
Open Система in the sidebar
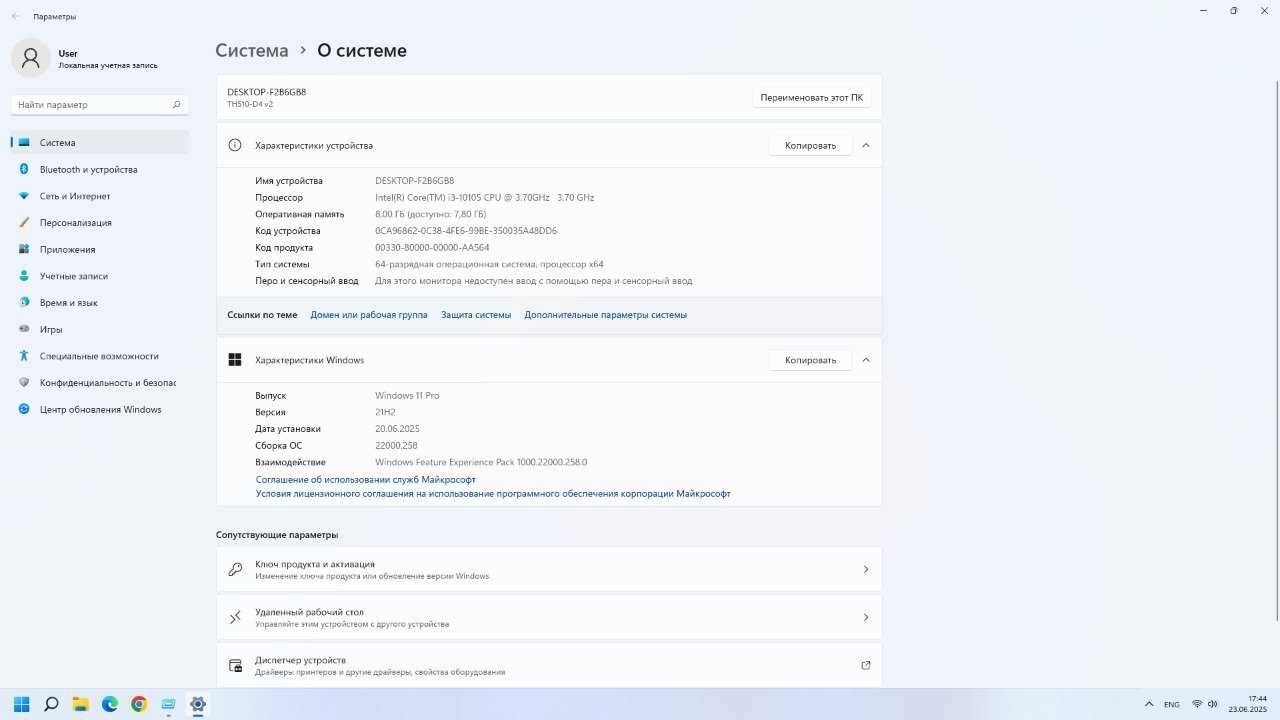coord(100,143)
